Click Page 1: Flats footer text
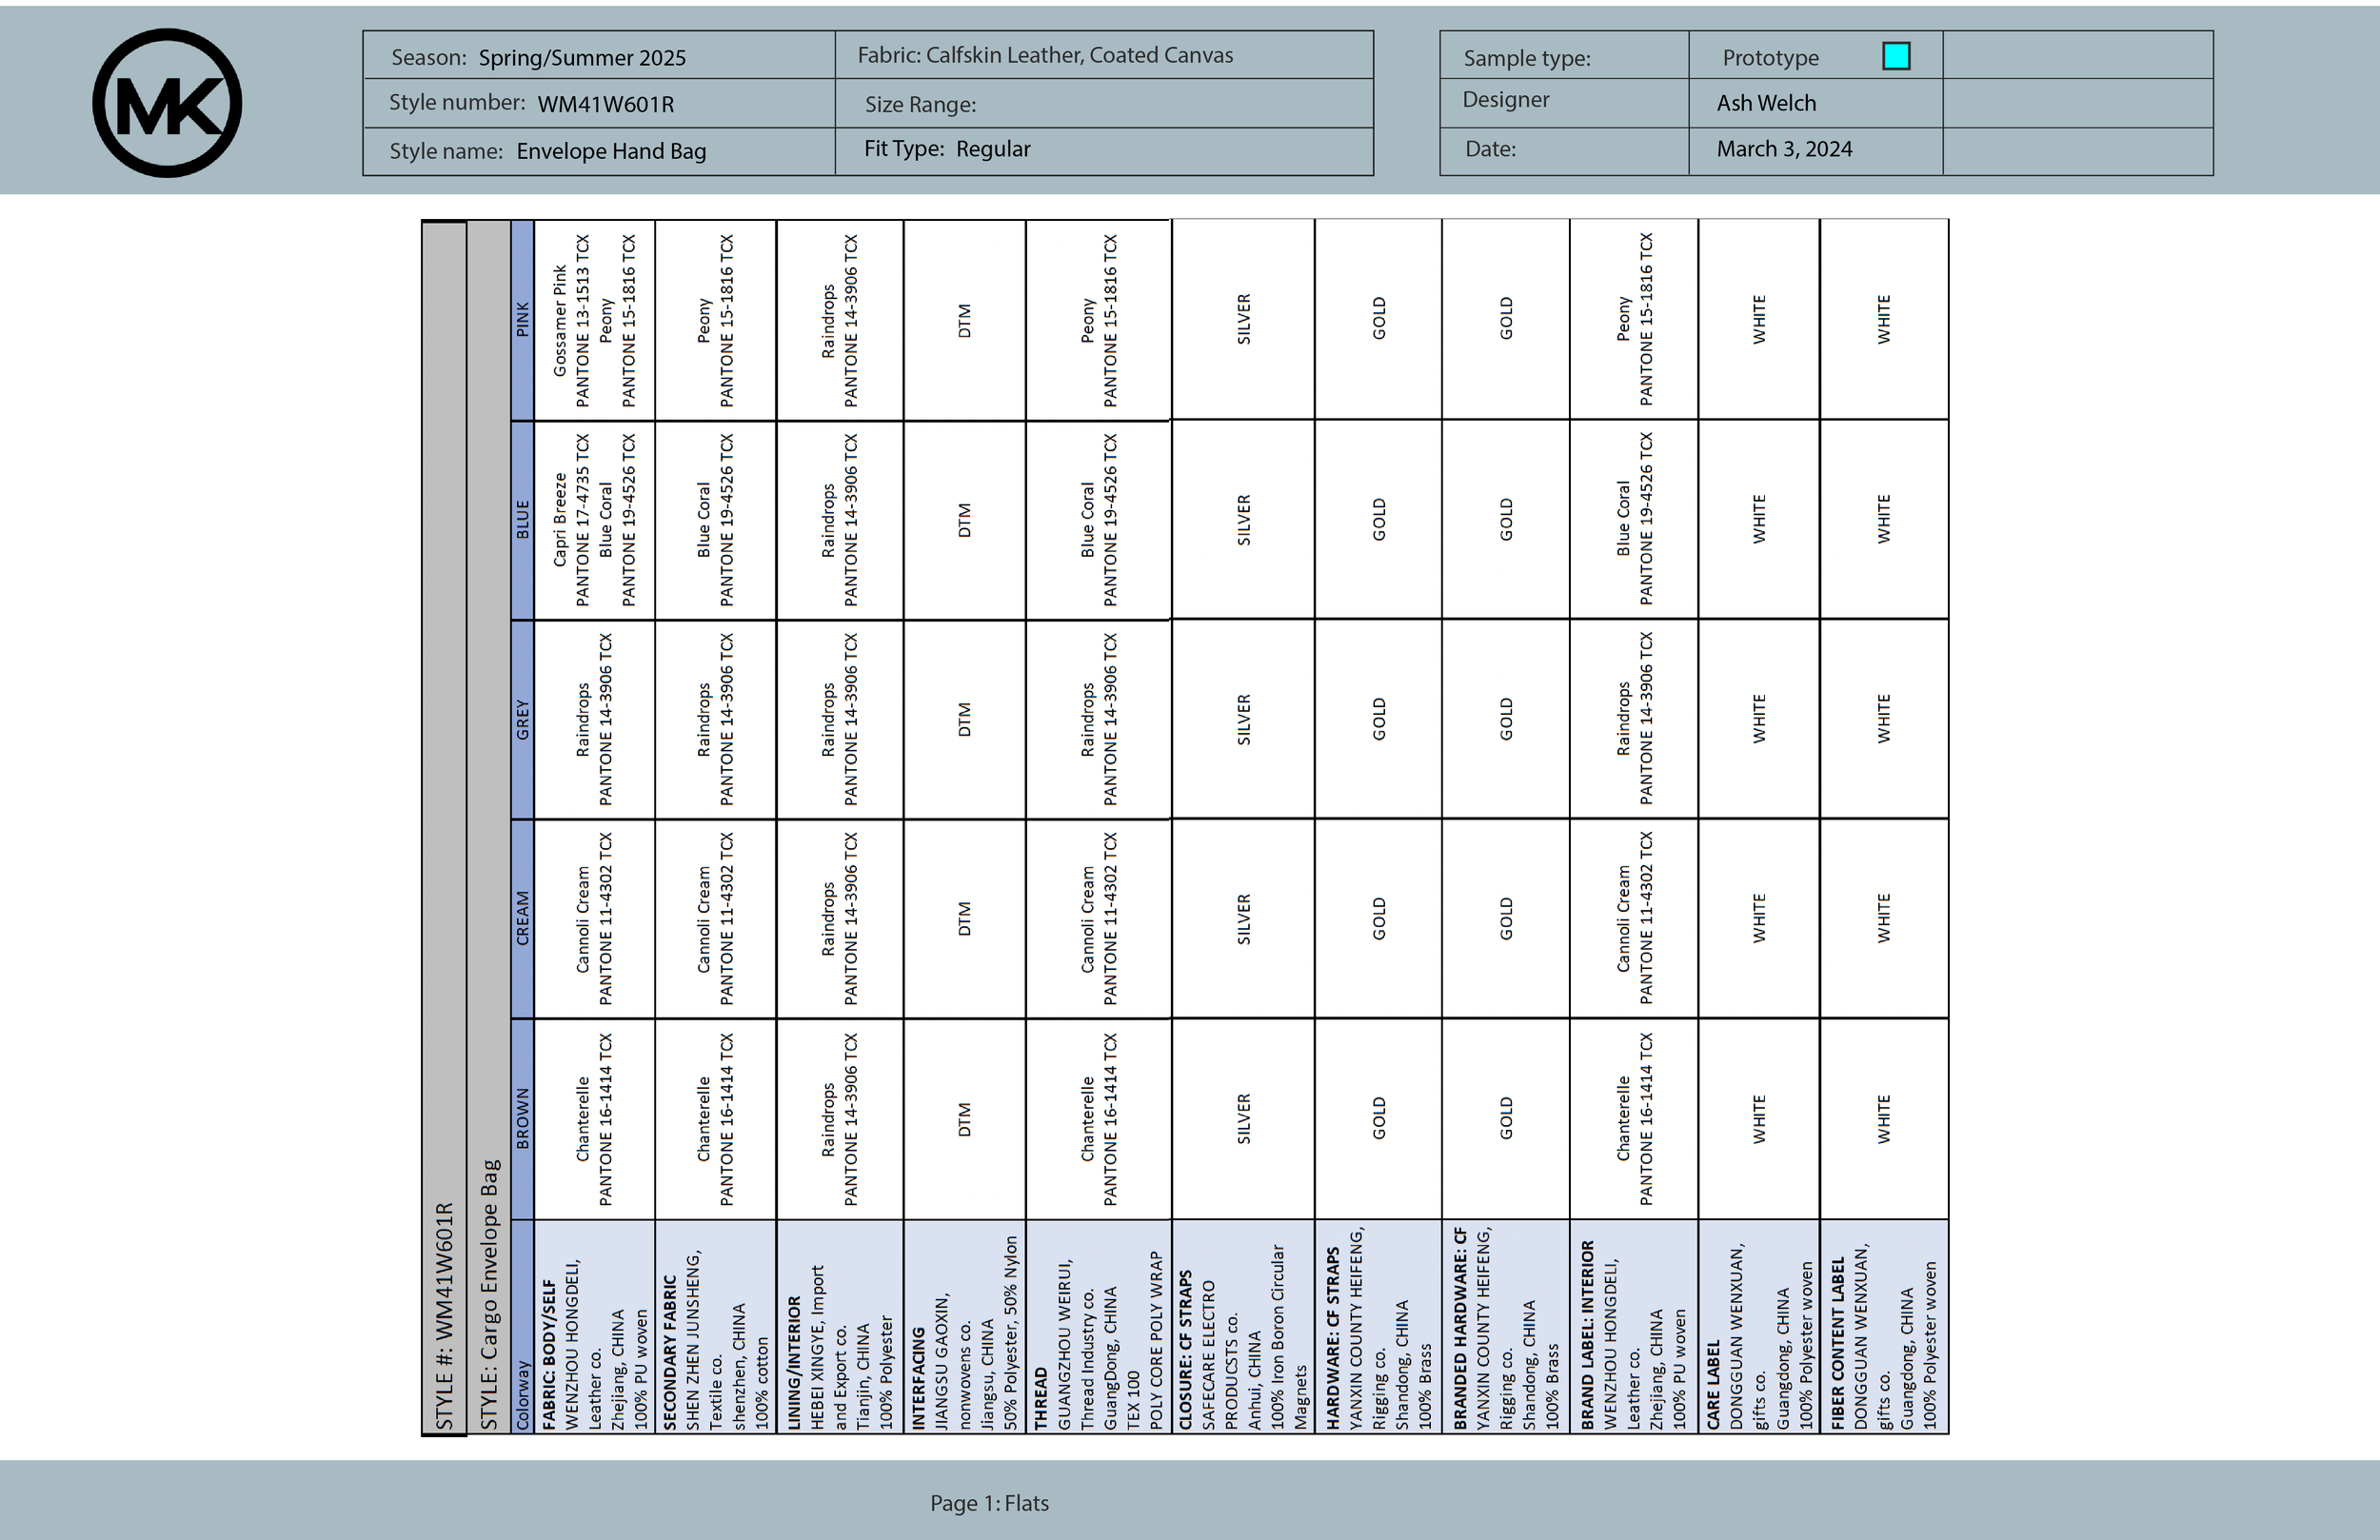2380x1540 pixels. click(x=988, y=1503)
